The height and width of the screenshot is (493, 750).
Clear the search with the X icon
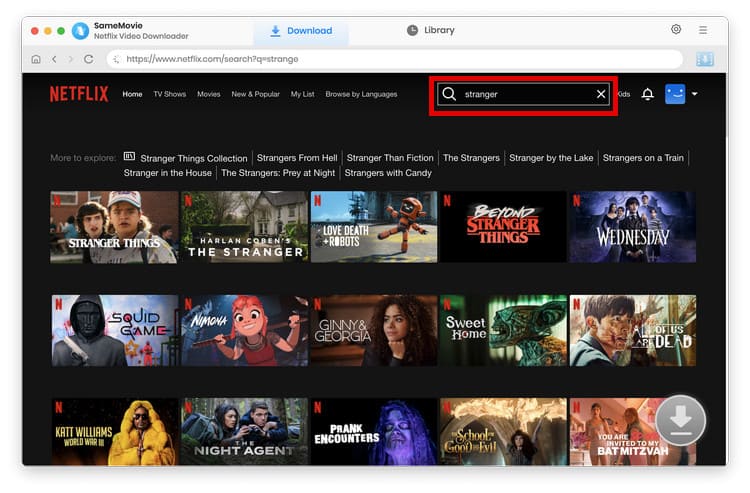coord(601,94)
